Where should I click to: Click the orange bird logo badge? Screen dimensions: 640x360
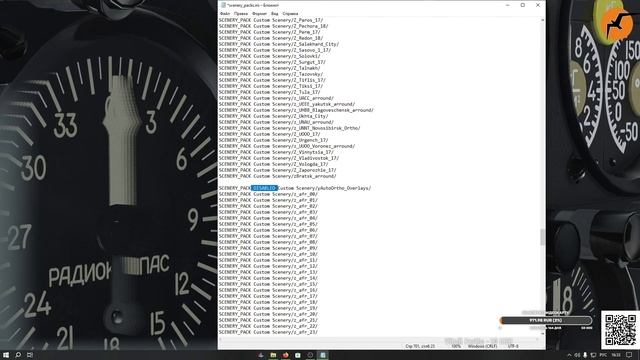click(616, 25)
